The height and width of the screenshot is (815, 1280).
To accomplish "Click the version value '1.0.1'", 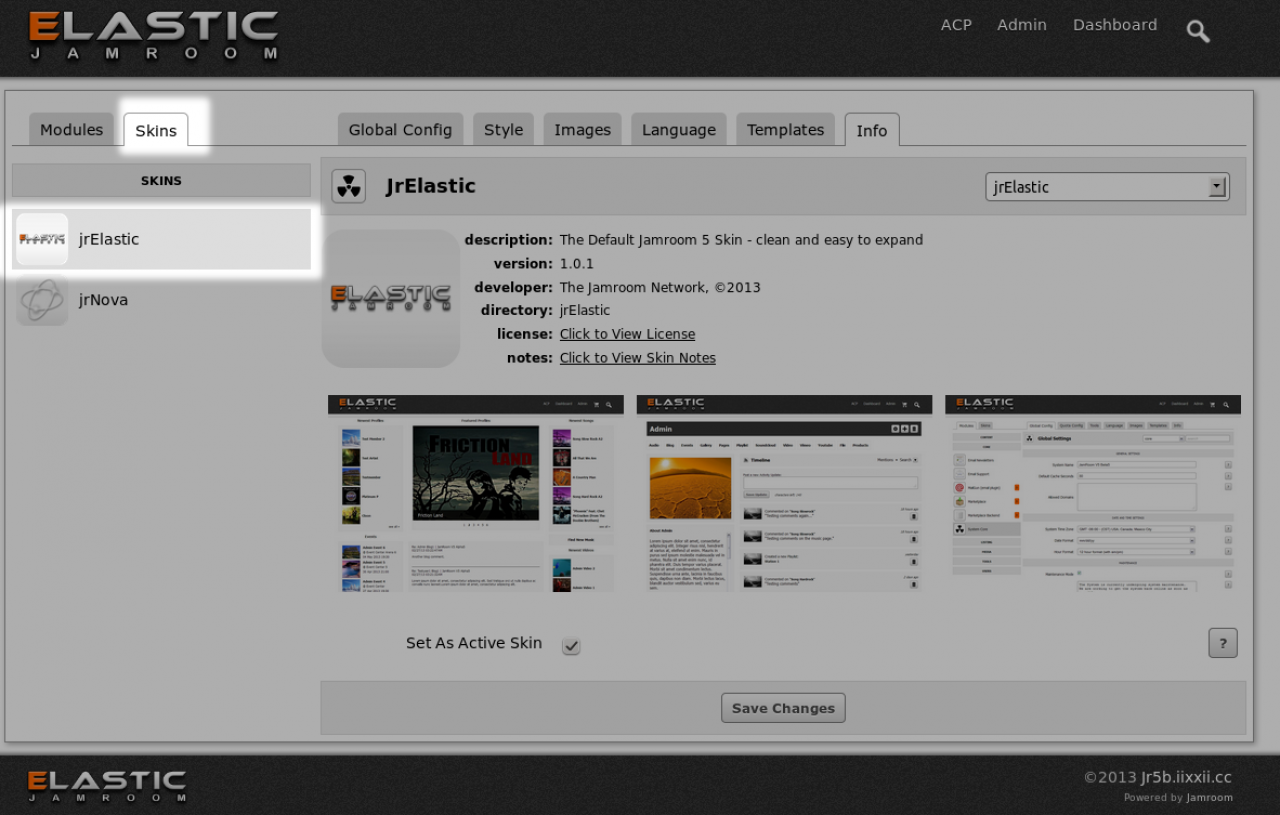I will [x=577, y=264].
